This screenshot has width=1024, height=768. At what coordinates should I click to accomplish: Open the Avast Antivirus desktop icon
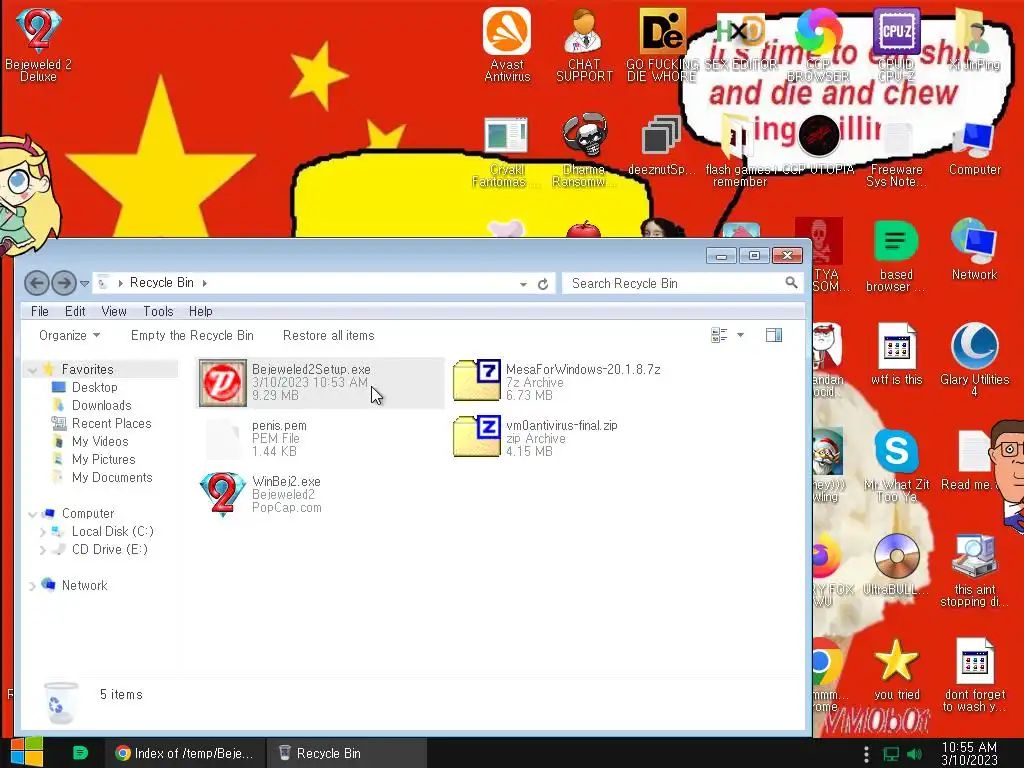(507, 44)
